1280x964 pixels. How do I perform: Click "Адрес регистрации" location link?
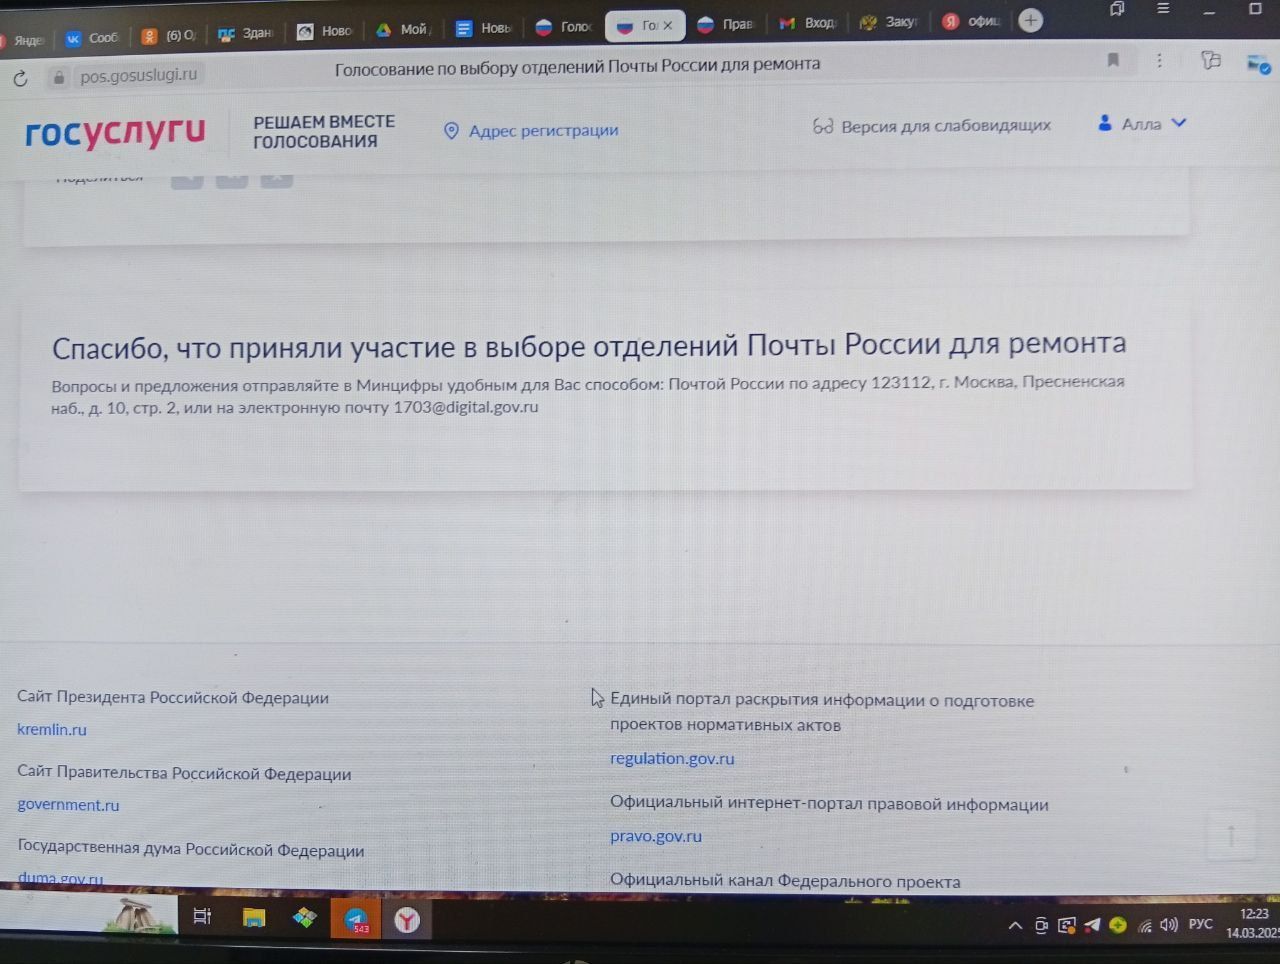543,130
